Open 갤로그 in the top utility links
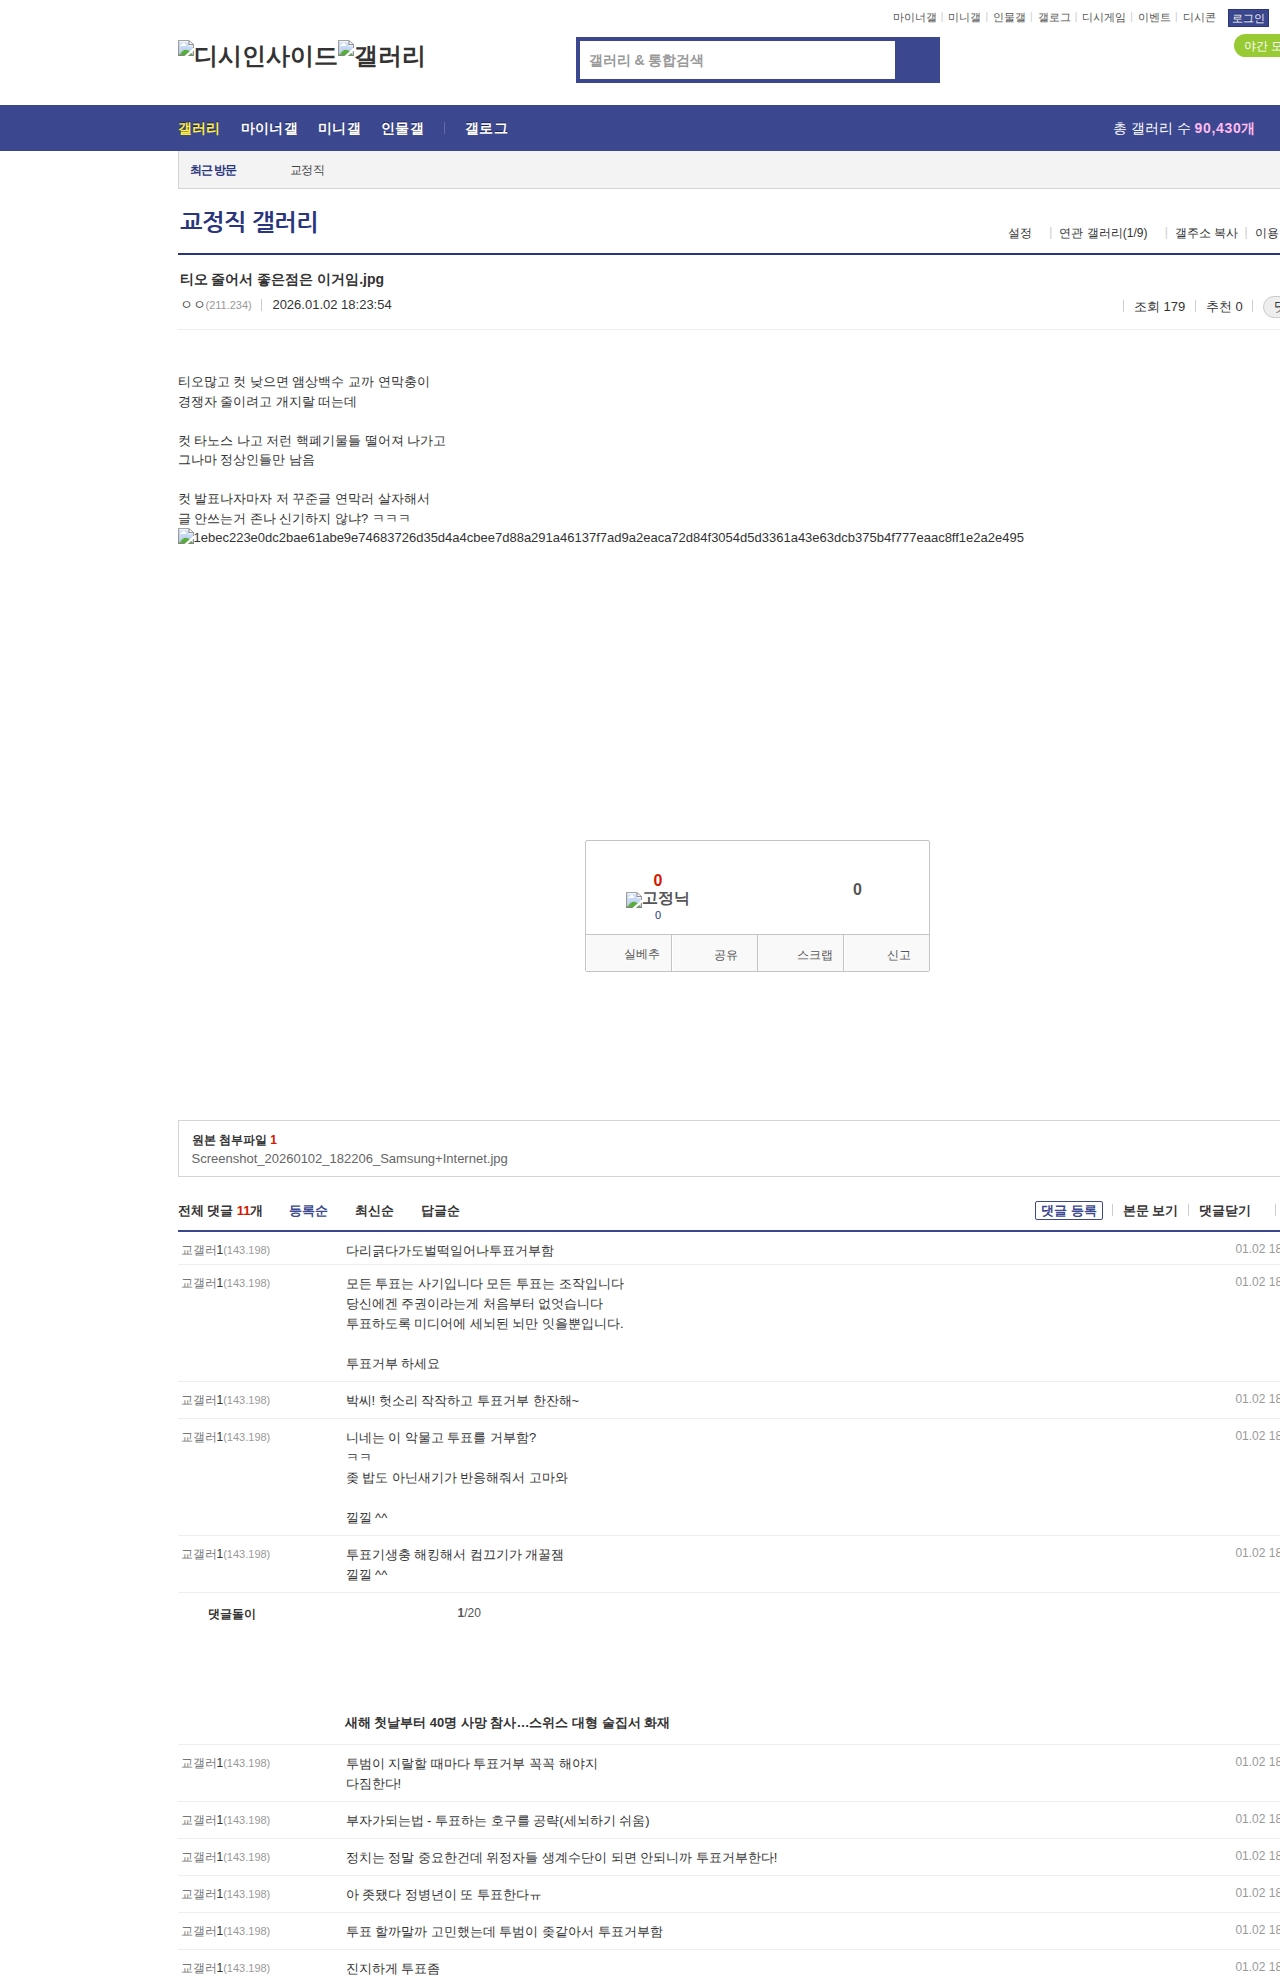The height and width of the screenshot is (1980, 1280). [x=1054, y=18]
